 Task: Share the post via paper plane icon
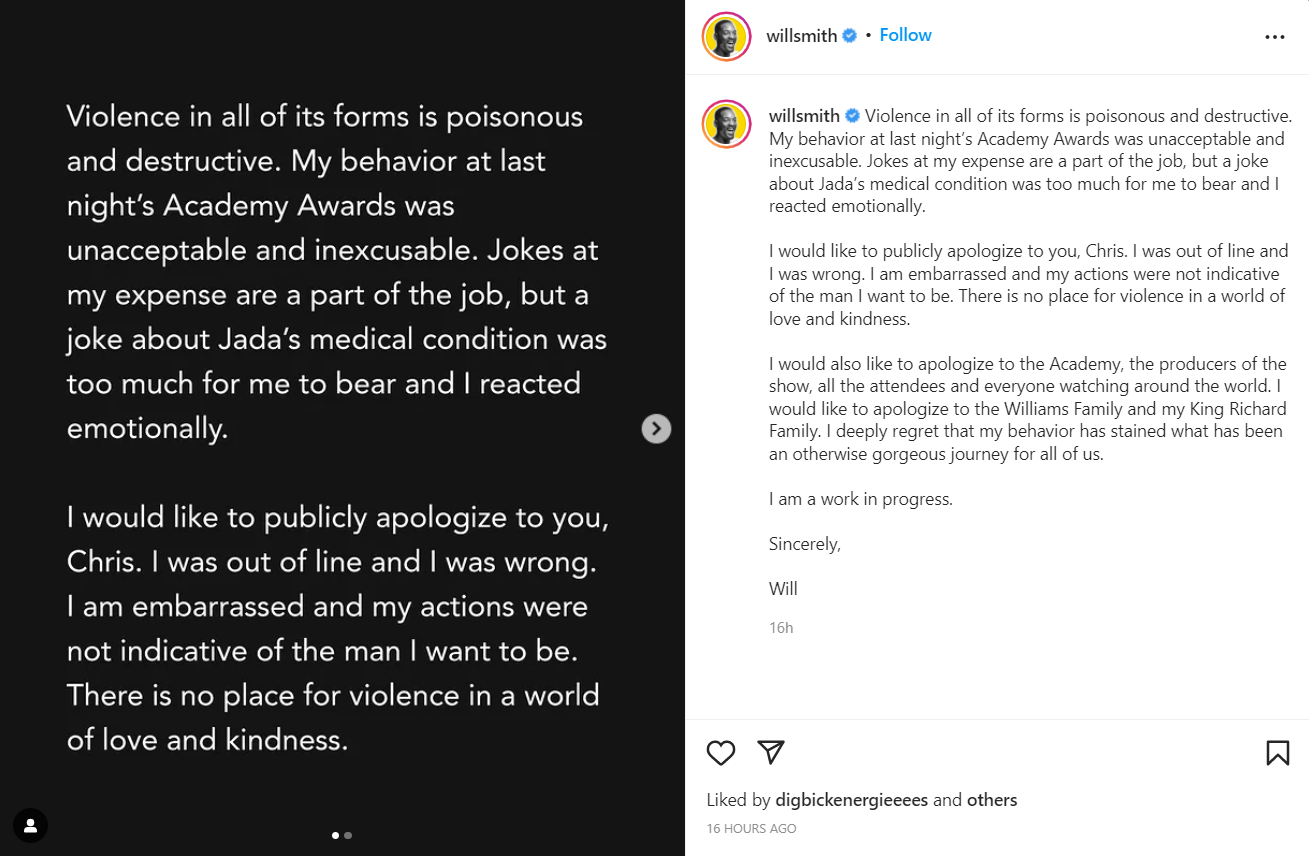(x=771, y=752)
